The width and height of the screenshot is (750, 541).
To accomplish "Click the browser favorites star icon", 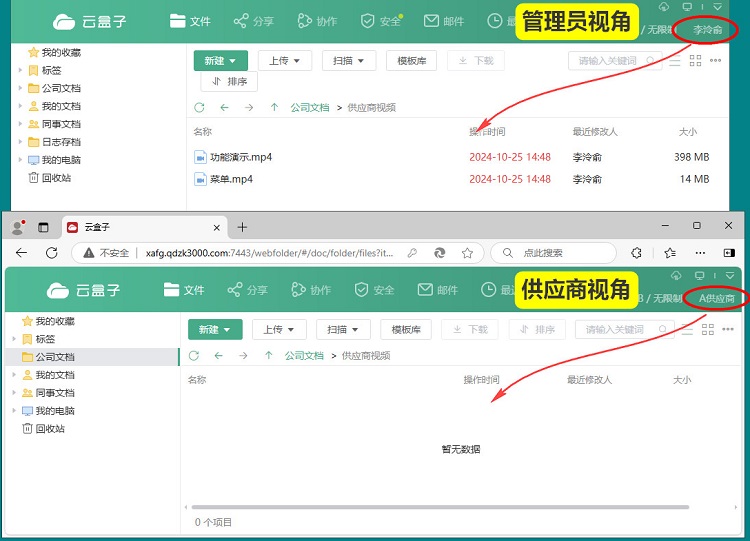I will pyautogui.click(x=669, y=253).
